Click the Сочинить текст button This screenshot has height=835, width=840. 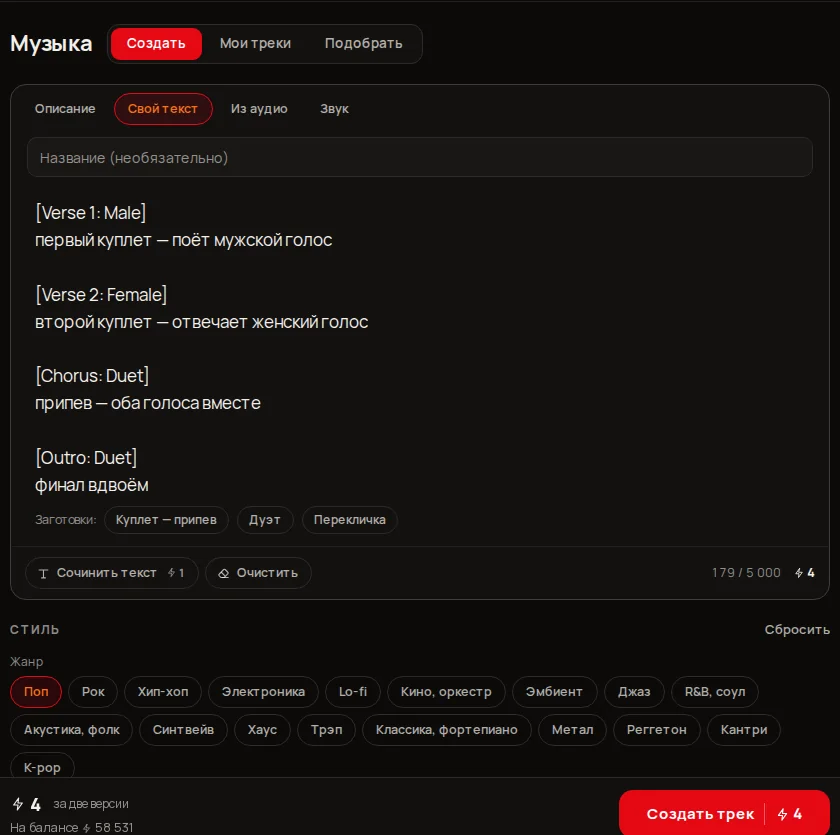point(112,573)
